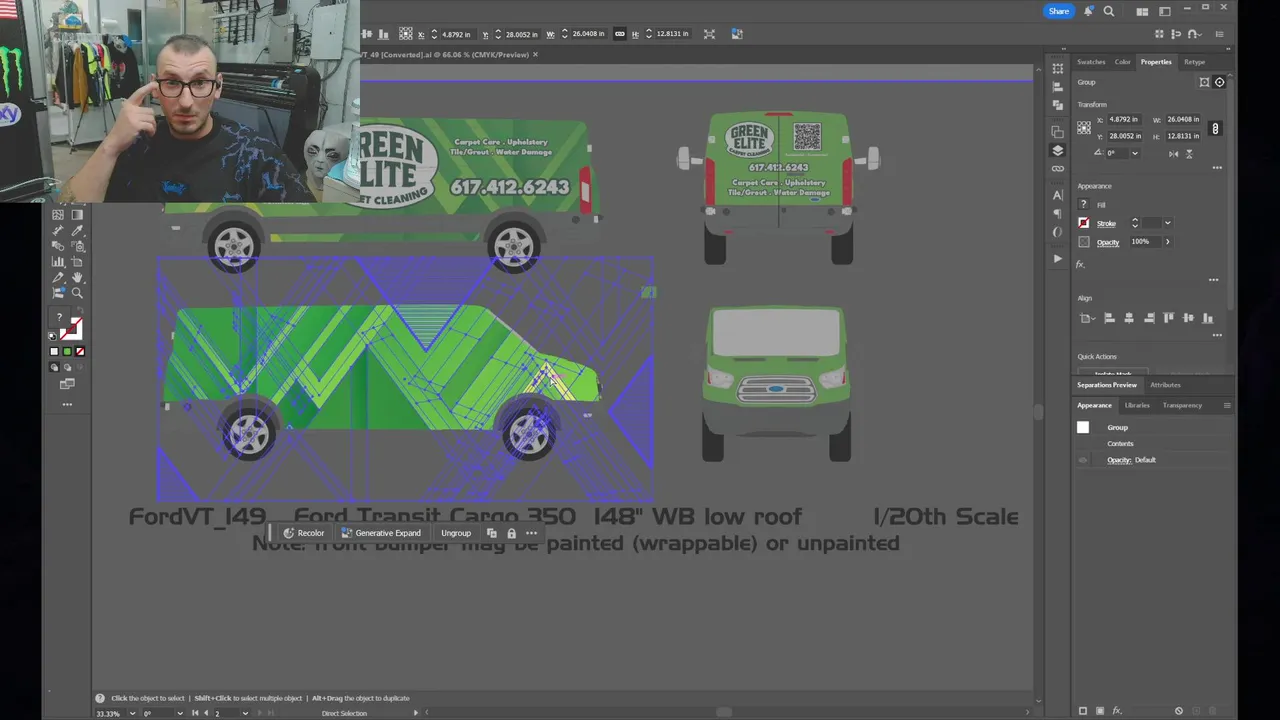Reset to default fill and stroke

coord(52,336)
